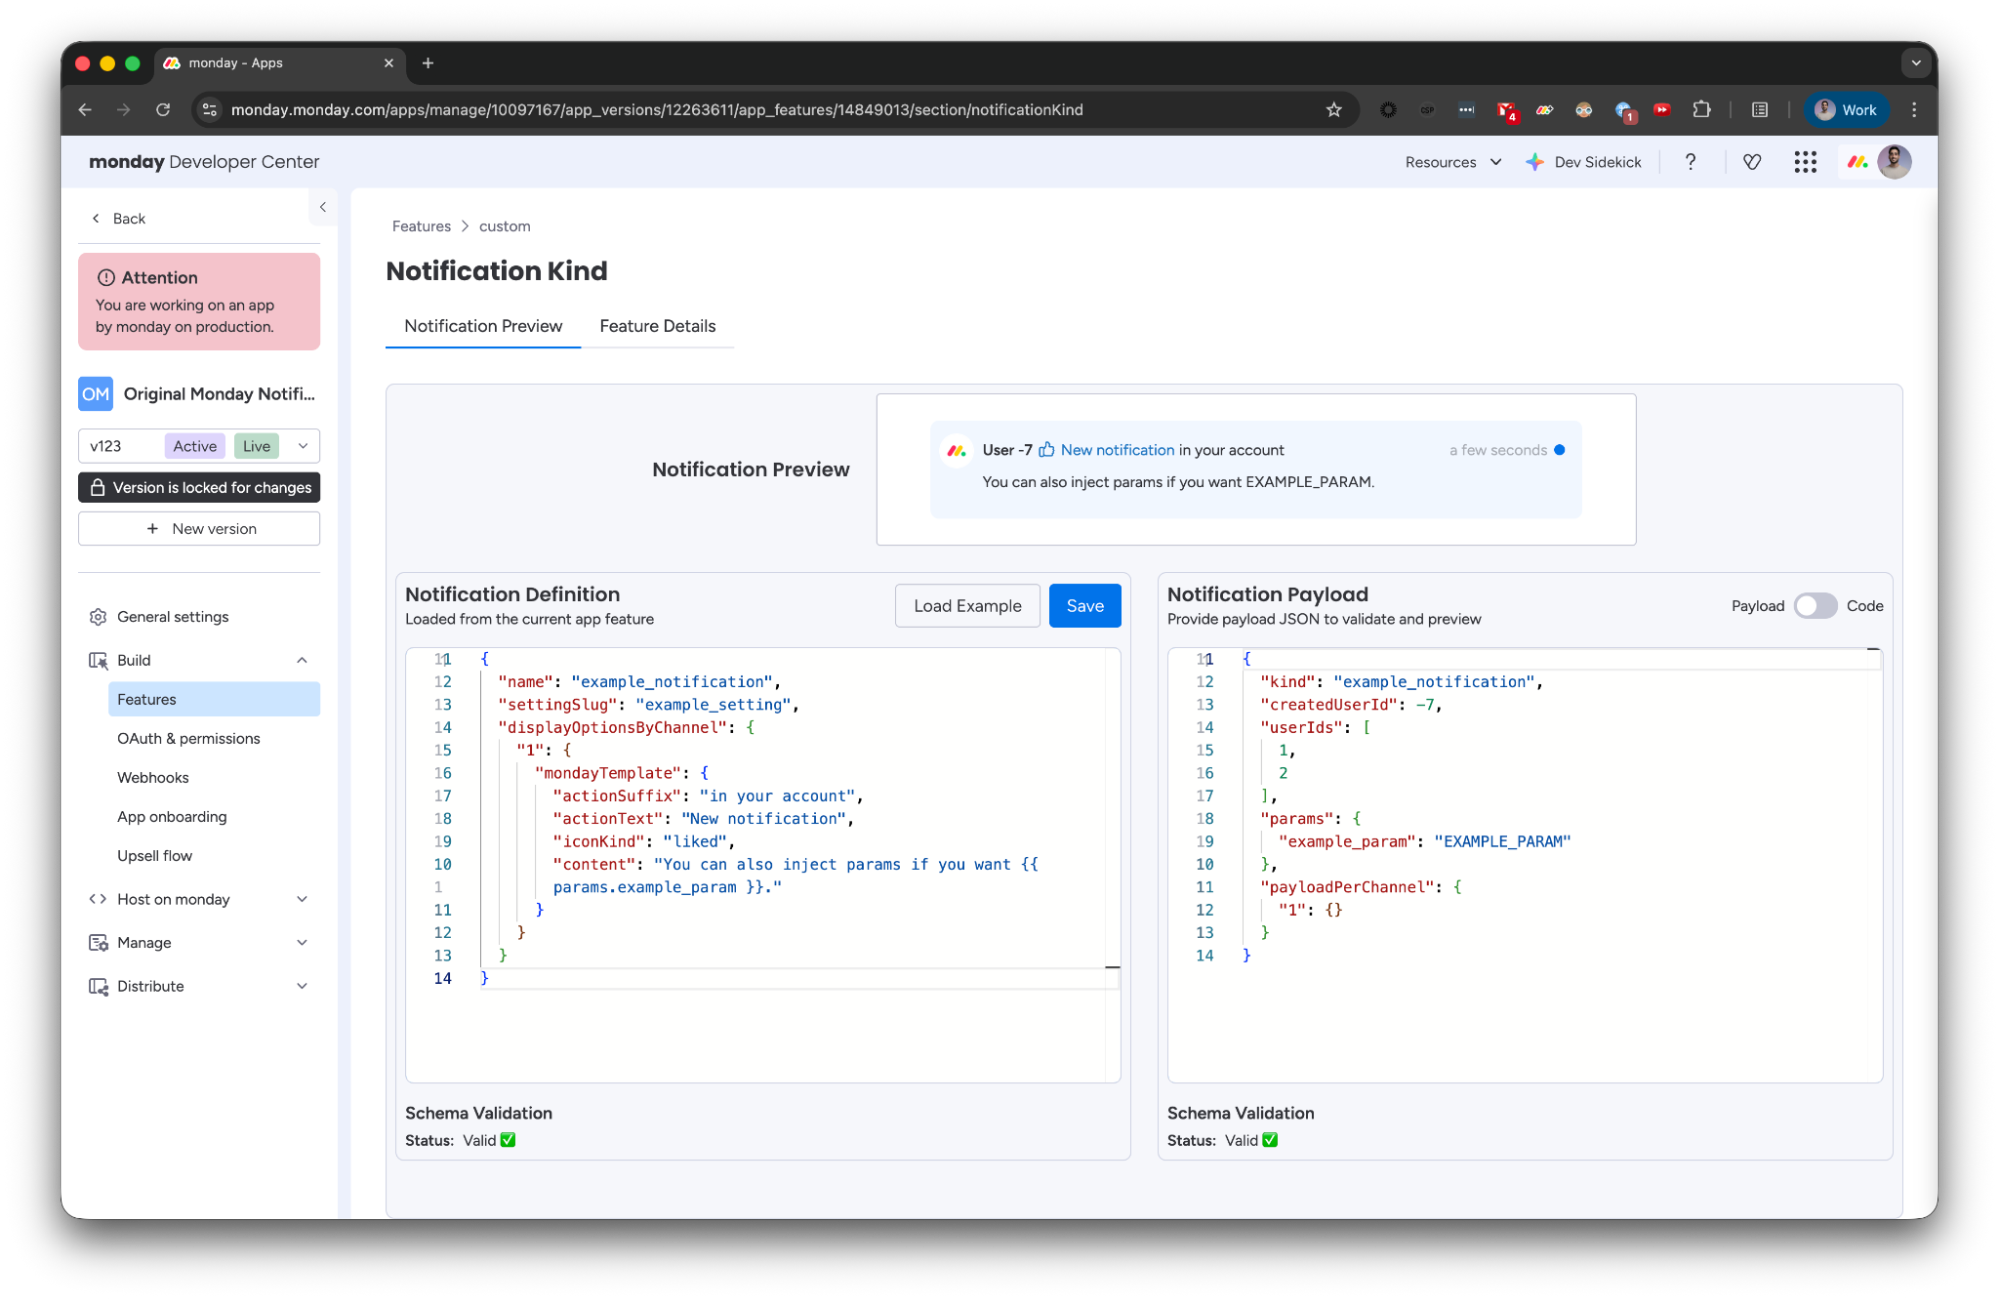
Task: Click Original Monday Notifi... app name
Action: 219,394
